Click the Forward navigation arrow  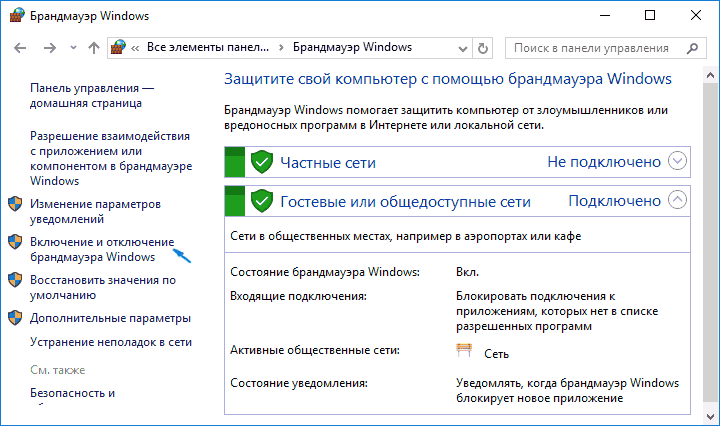pos(50,48)
